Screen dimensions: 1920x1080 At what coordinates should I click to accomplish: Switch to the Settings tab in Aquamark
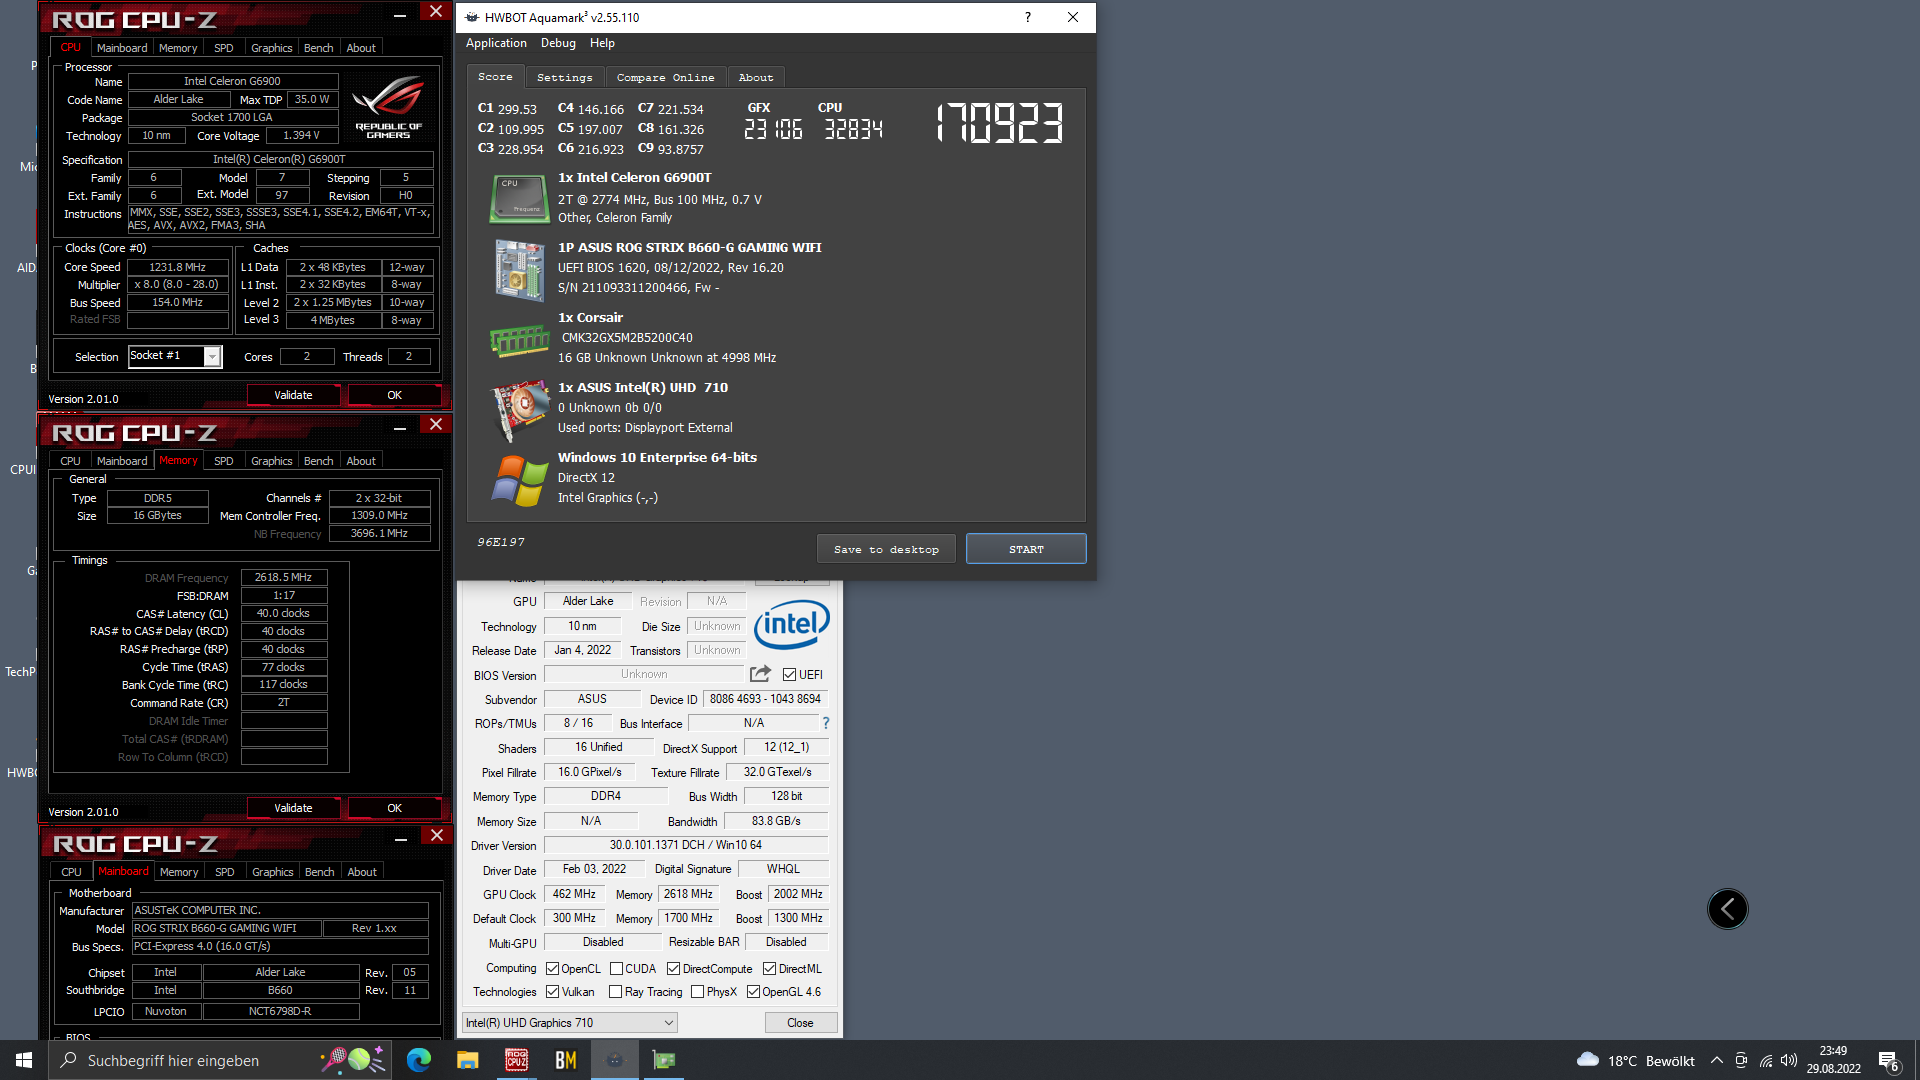coord(564,77)
